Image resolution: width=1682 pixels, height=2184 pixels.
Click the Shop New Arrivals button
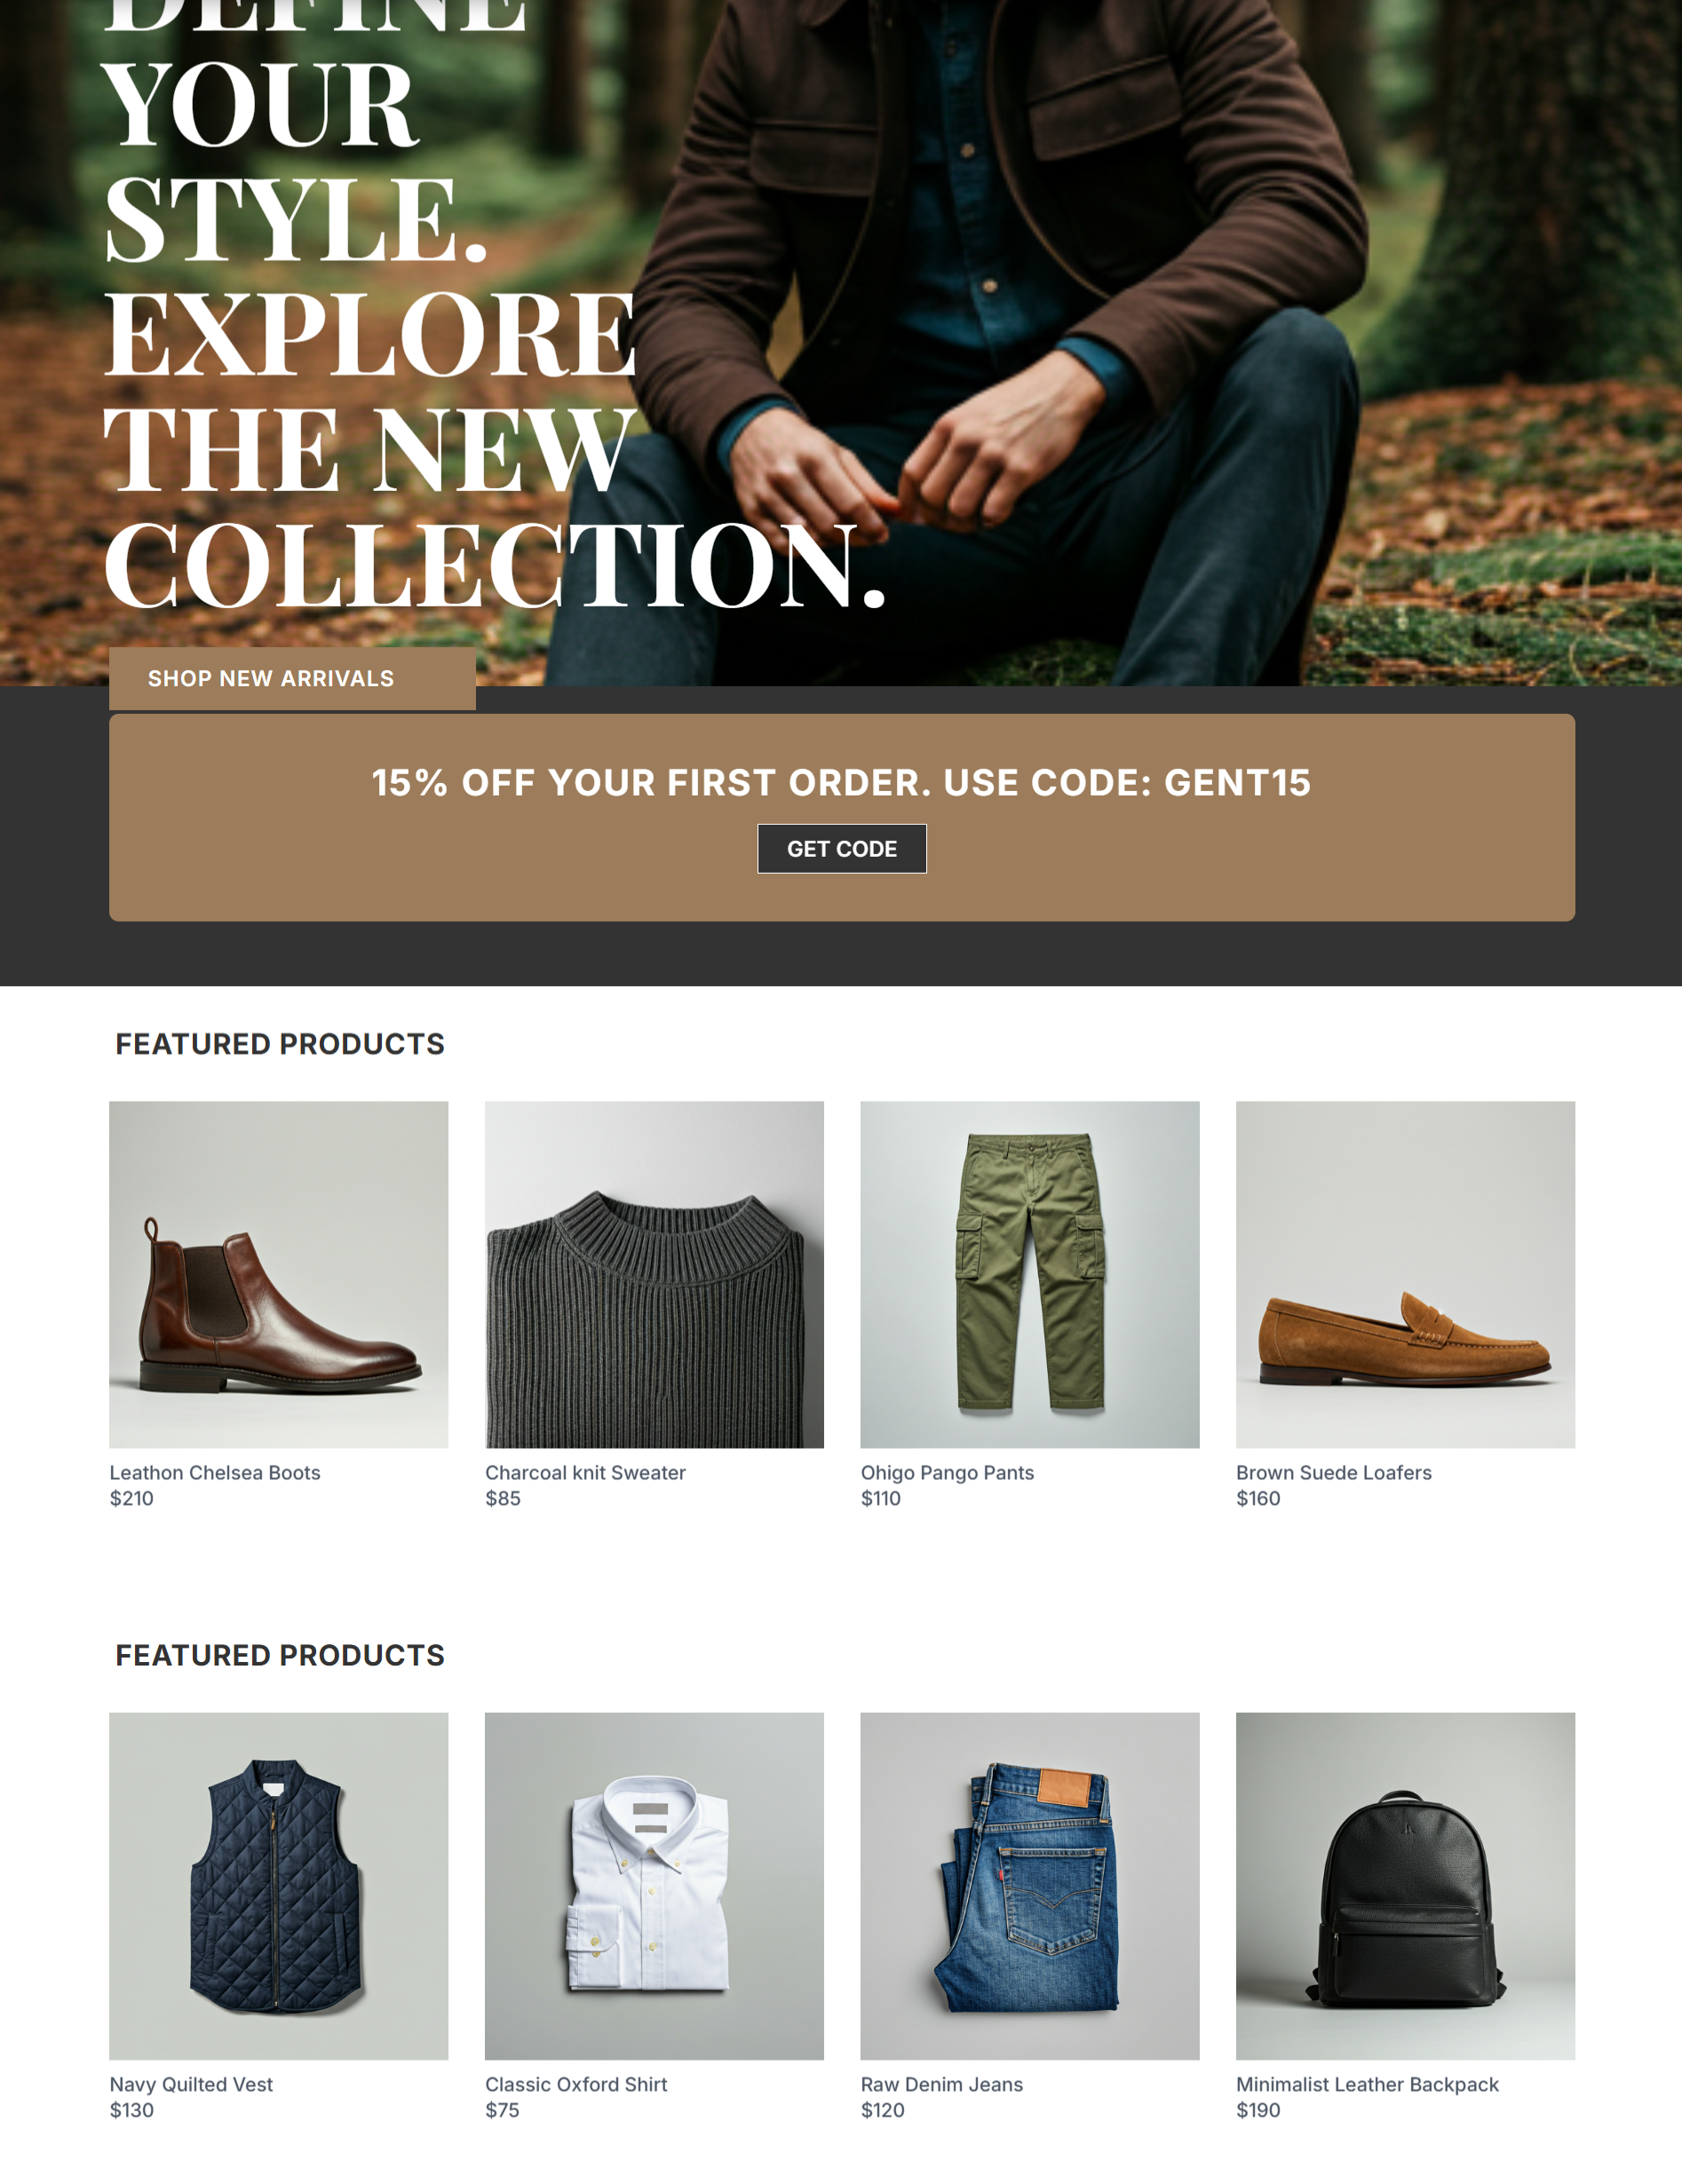coord(292,678)
